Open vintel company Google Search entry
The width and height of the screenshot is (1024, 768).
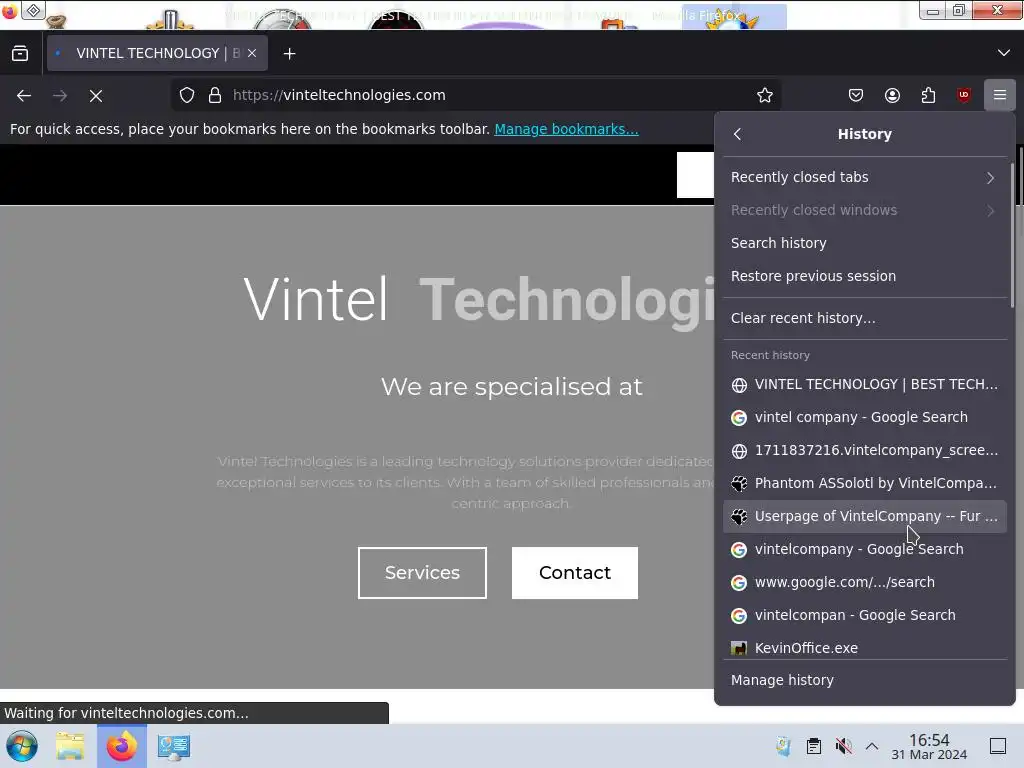coord(865,417)
